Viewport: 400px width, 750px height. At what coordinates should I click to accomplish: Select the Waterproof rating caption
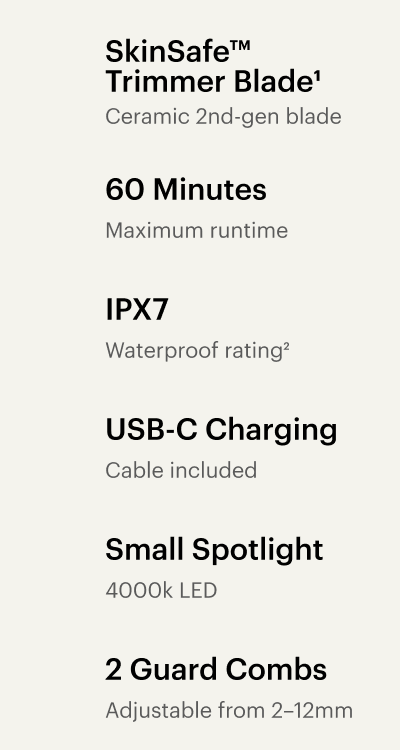197,351
